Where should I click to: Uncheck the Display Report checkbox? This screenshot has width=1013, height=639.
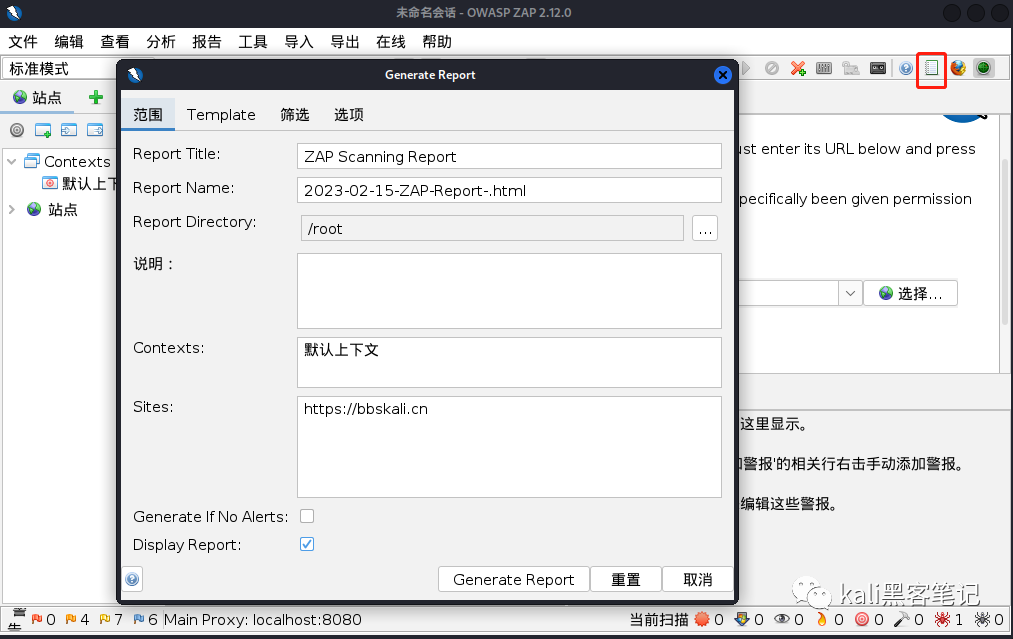coord(307,544)
